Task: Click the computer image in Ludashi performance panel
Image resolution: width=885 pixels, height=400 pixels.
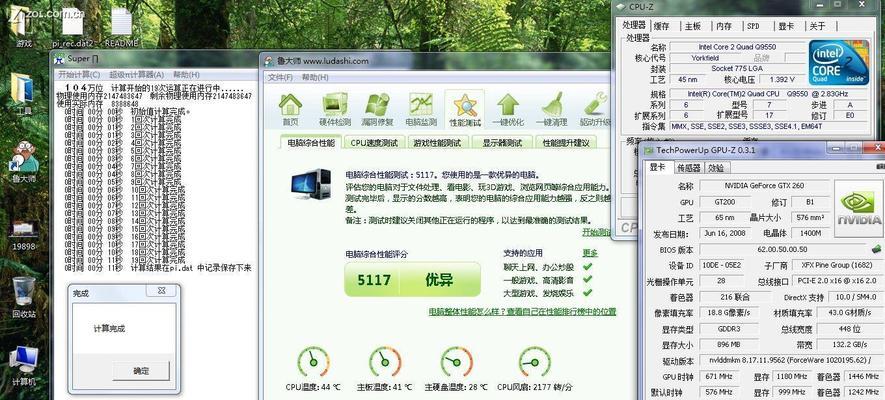Action: tap(310, 184)
